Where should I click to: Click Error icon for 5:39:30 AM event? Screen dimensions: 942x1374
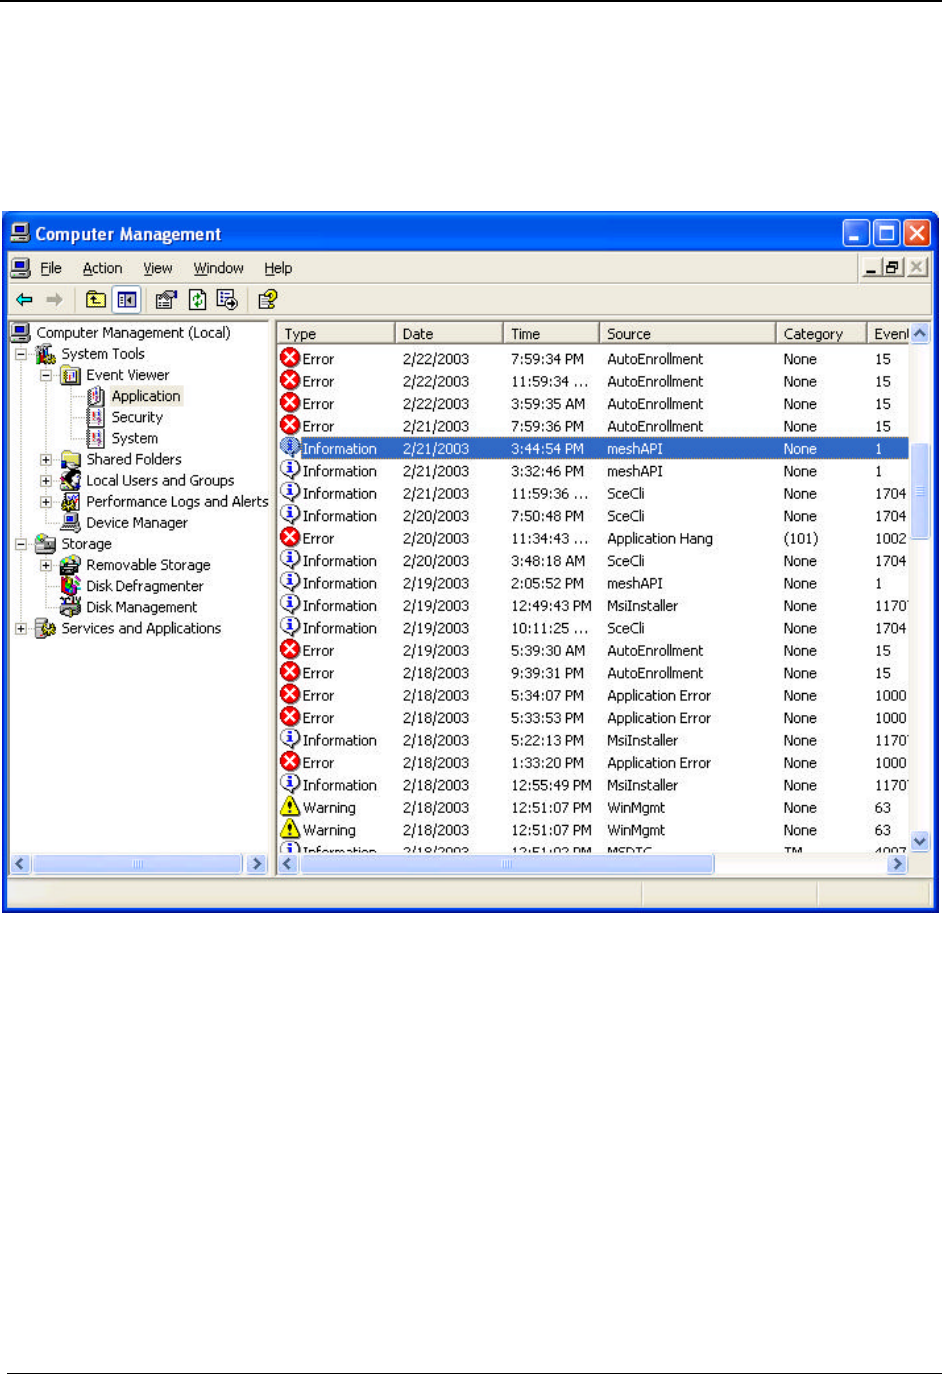click(x=290, y=650)
